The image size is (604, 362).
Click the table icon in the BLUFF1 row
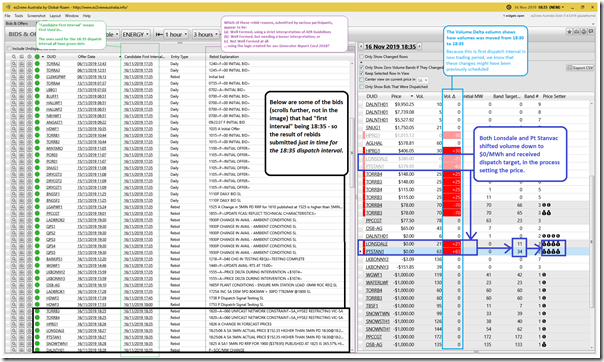tap(22, 96)
